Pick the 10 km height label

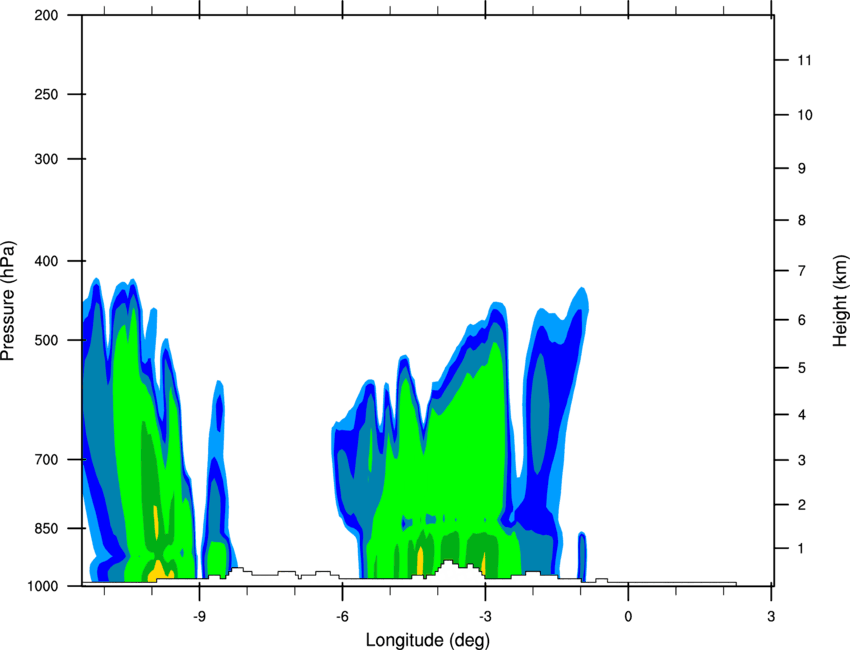805,115
